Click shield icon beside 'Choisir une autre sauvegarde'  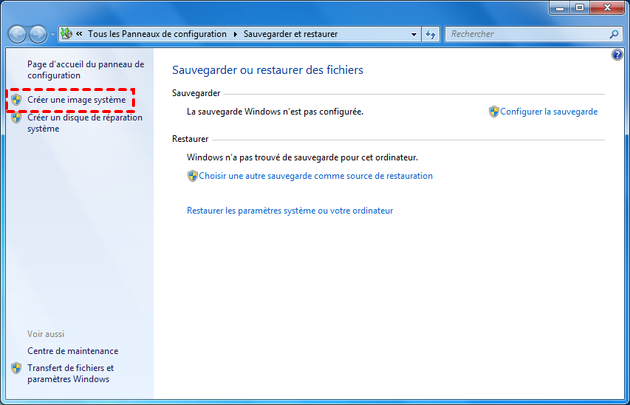click(x=192, y=176)
